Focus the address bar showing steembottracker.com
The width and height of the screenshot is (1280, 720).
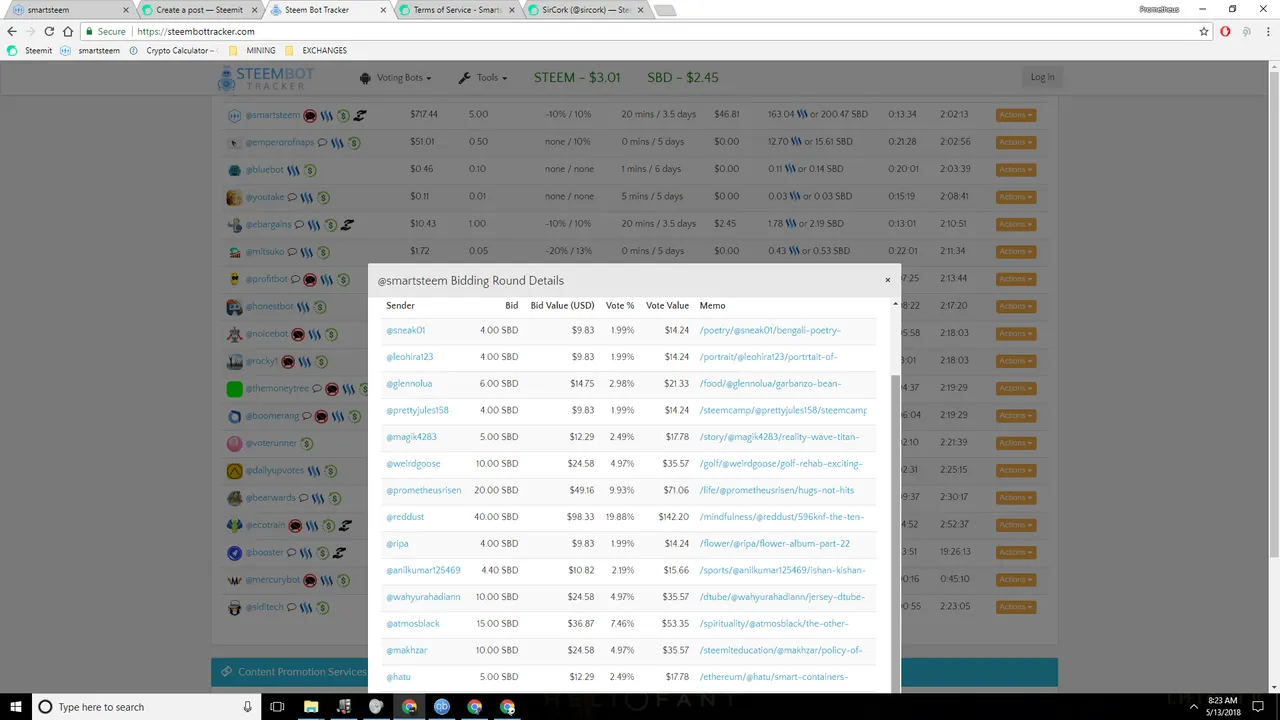640,31
